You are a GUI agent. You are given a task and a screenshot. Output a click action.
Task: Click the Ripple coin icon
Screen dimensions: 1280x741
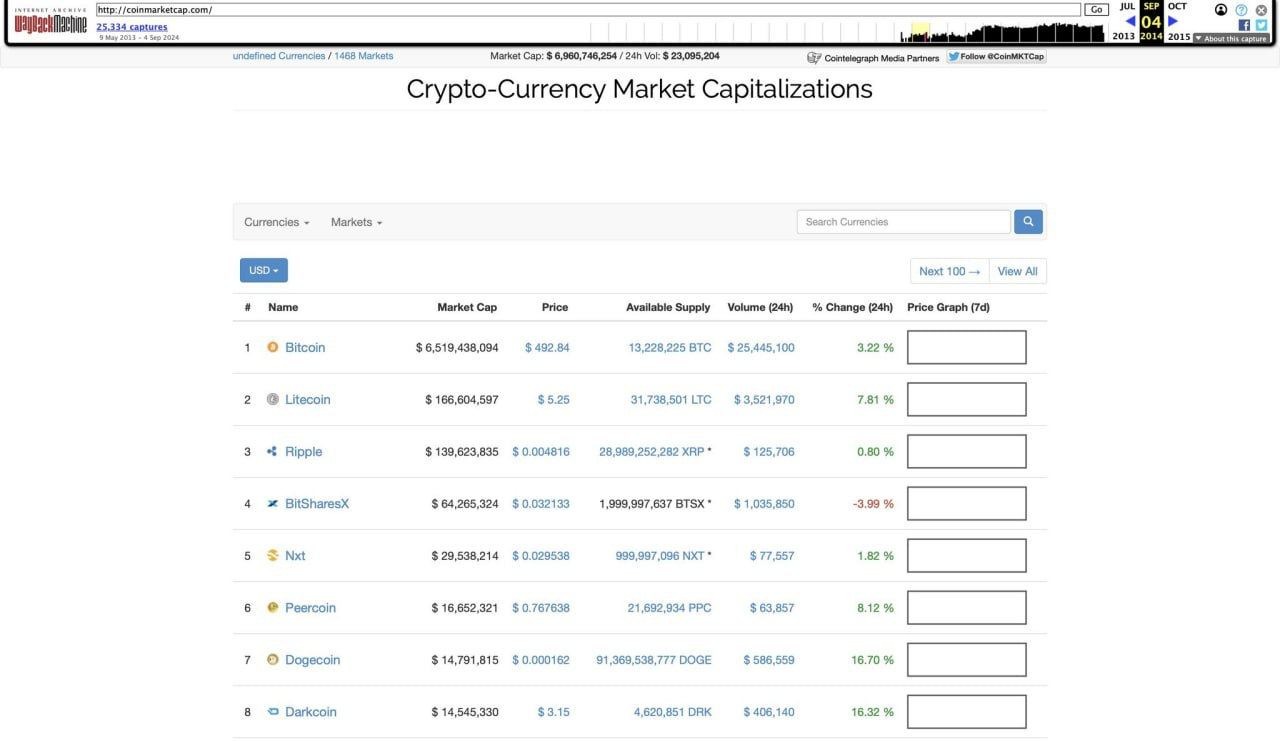[x=273, y=451]
